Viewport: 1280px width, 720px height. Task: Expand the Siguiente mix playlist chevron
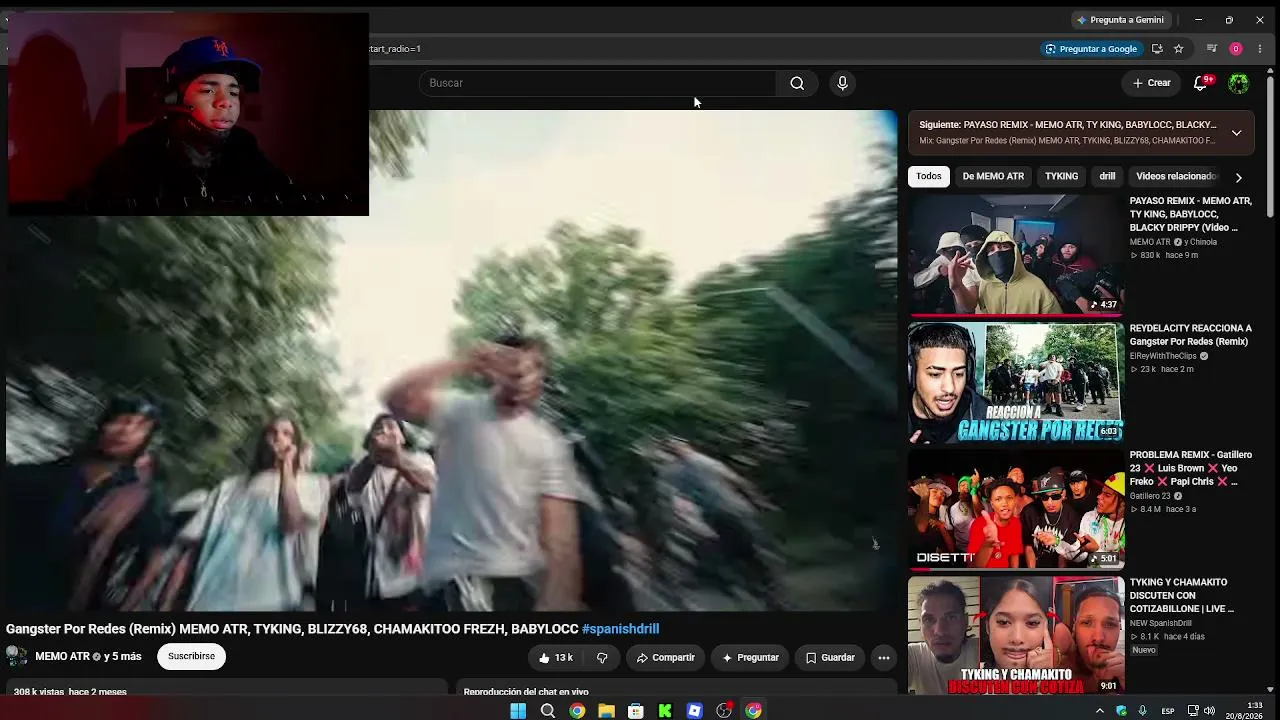(1236, 133)
